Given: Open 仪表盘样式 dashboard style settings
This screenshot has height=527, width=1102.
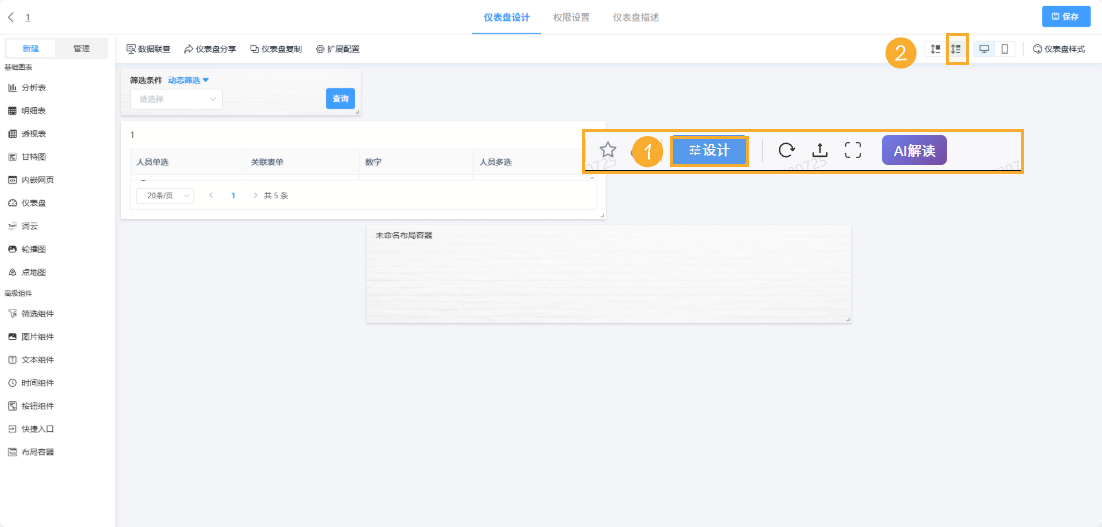Looking at the screenshot, I should [1058, 49].
